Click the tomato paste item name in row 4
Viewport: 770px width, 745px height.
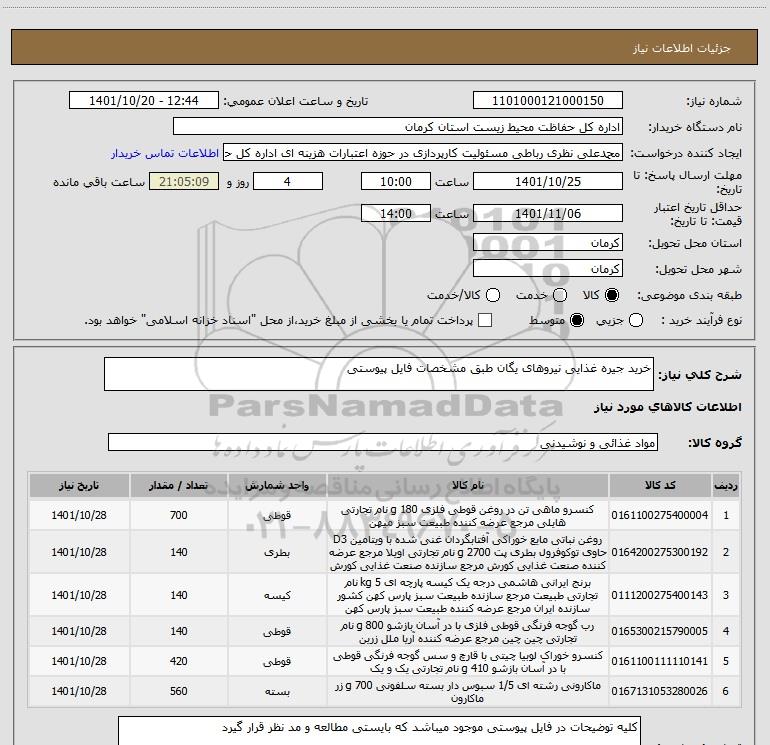(x=468, y=632)
